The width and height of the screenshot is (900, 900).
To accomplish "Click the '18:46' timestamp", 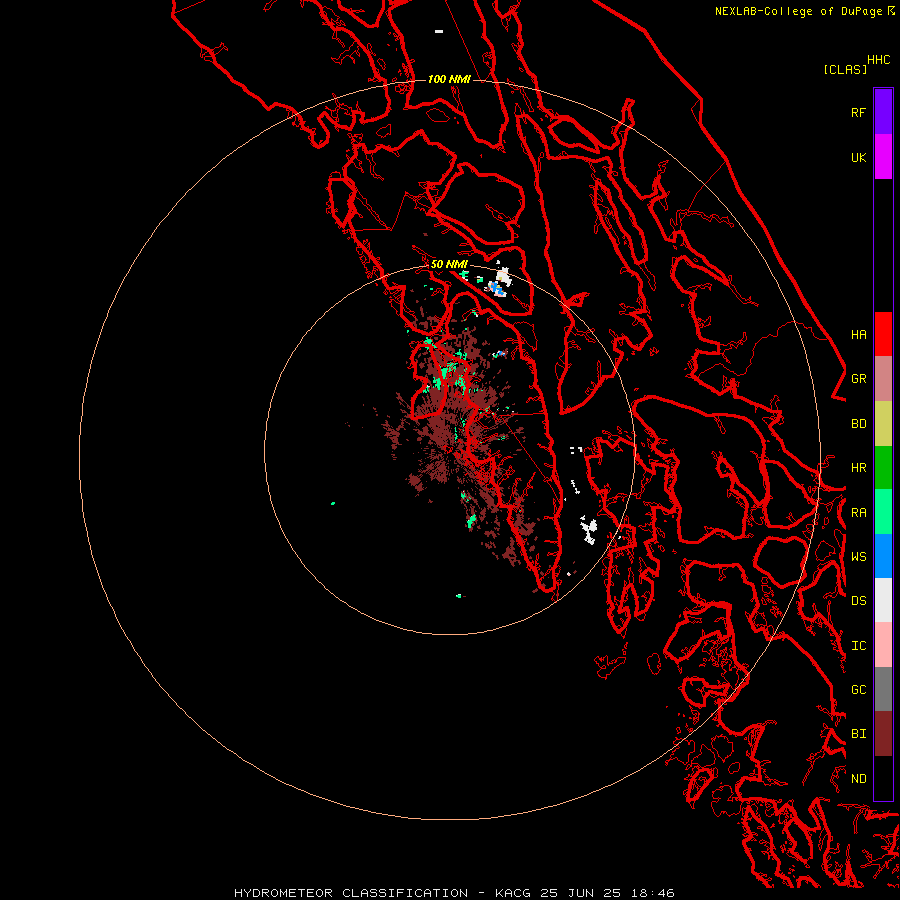I will (652, 893).
